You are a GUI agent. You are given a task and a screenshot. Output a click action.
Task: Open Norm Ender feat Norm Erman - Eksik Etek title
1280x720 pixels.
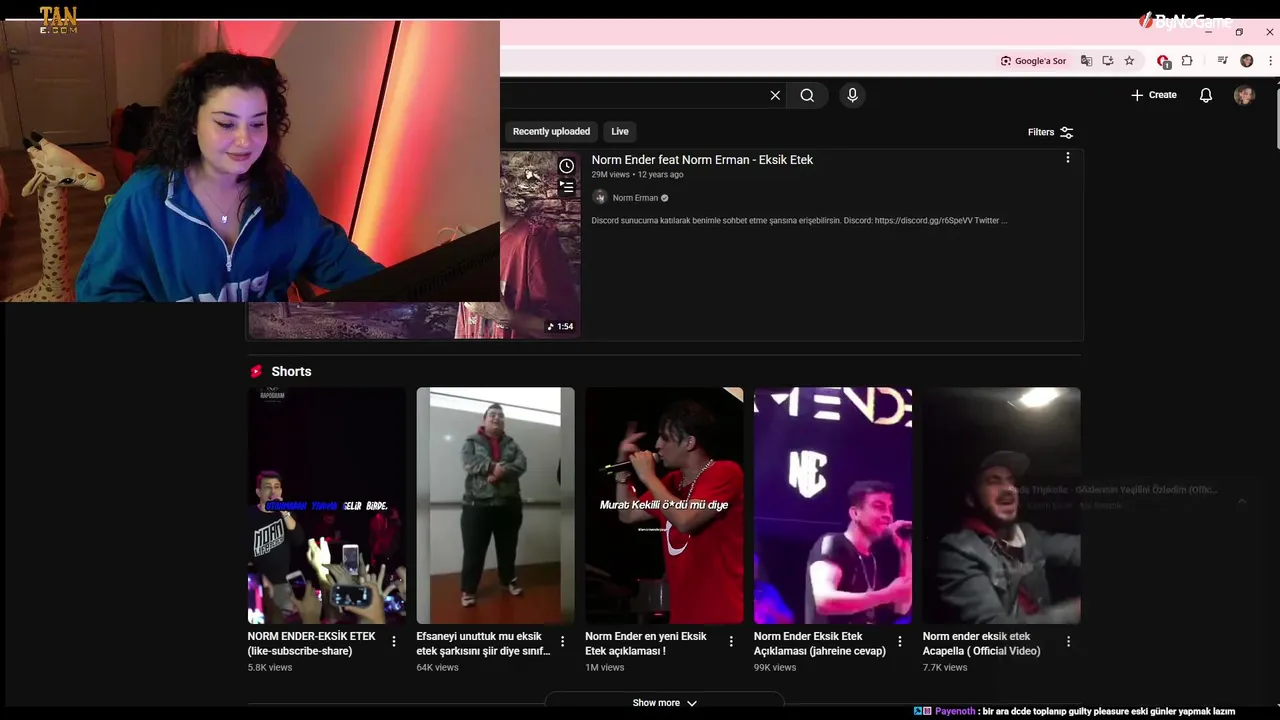702,160
